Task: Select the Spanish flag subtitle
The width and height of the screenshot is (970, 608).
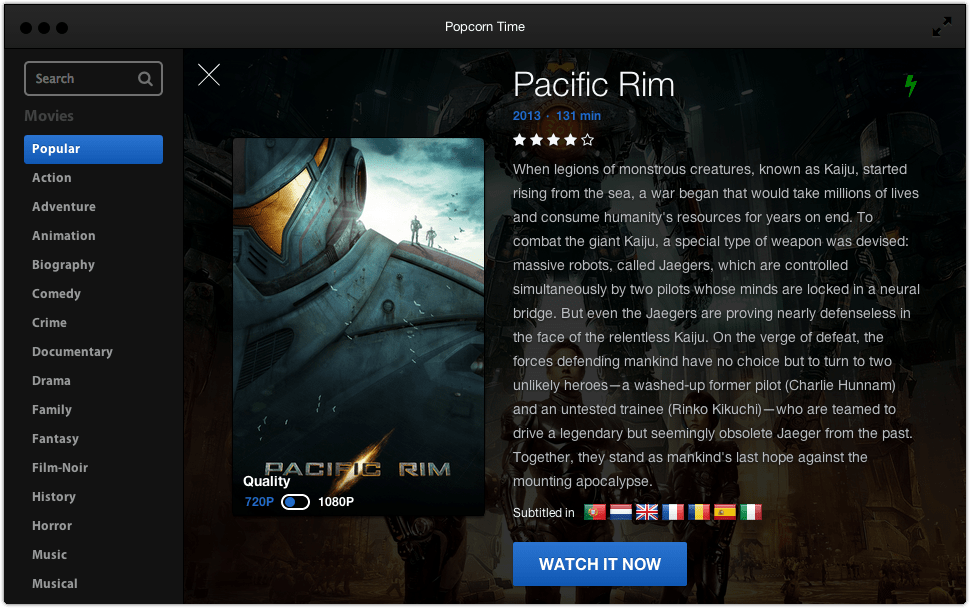Action: [x=725, y=512]
